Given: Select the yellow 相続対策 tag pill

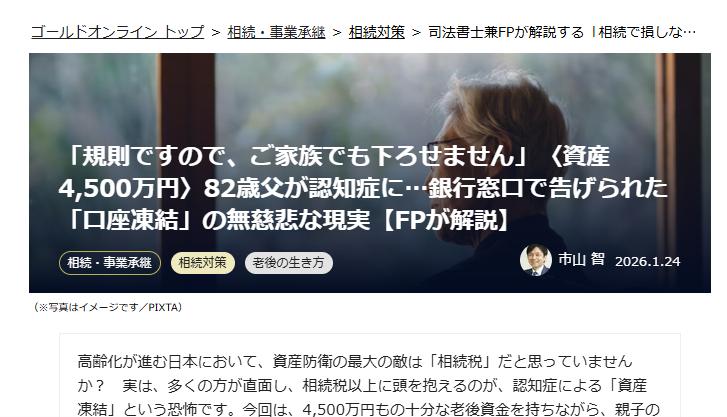Looking at the screenshot, I should tap(203, 263).
